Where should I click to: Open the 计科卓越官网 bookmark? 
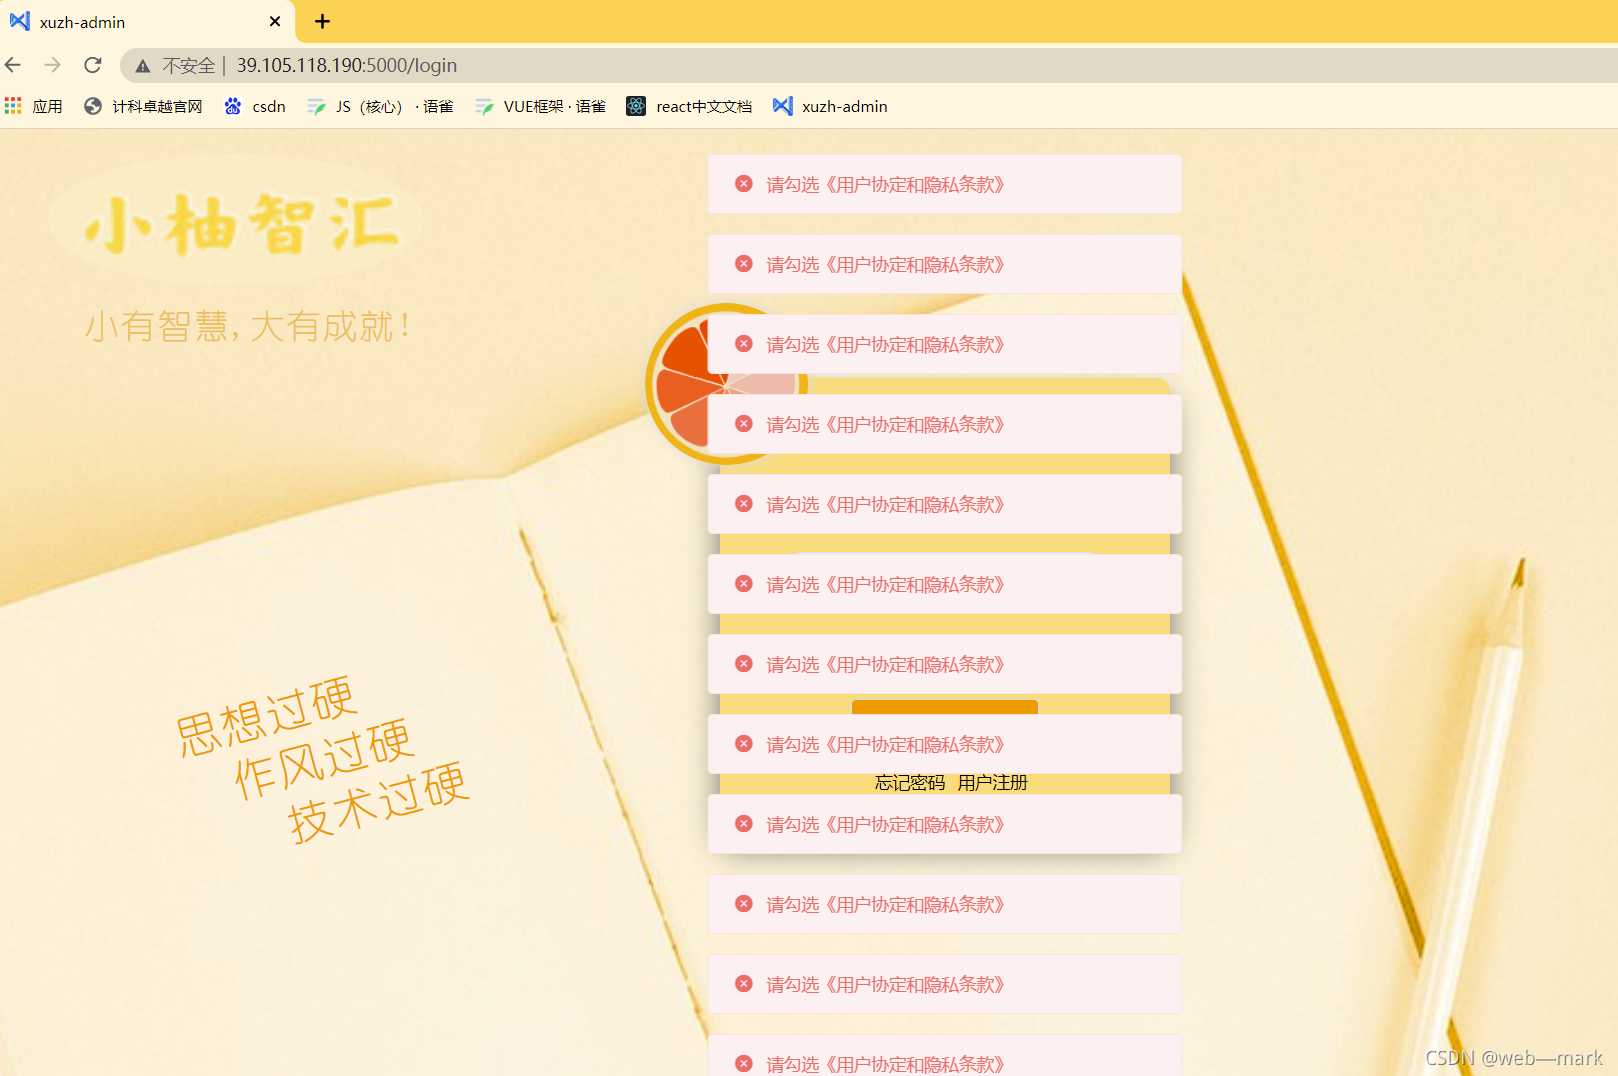143,106
